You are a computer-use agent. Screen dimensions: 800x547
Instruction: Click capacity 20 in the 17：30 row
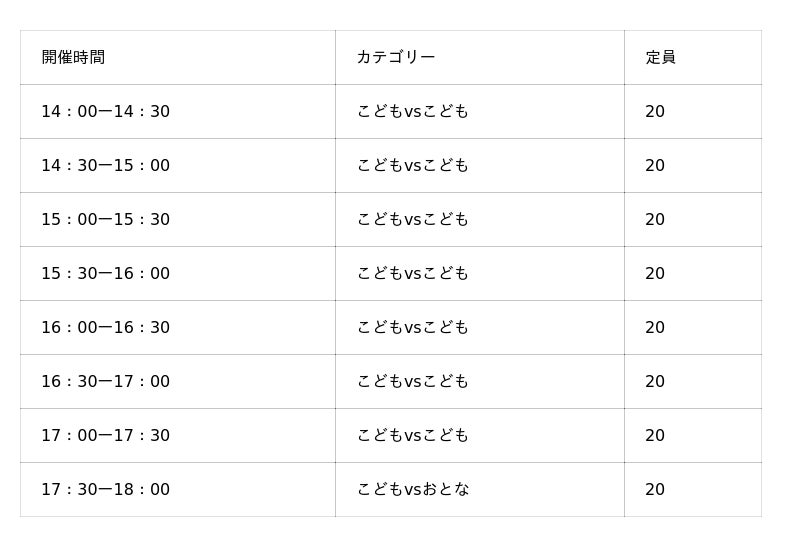tap(655, 490)
